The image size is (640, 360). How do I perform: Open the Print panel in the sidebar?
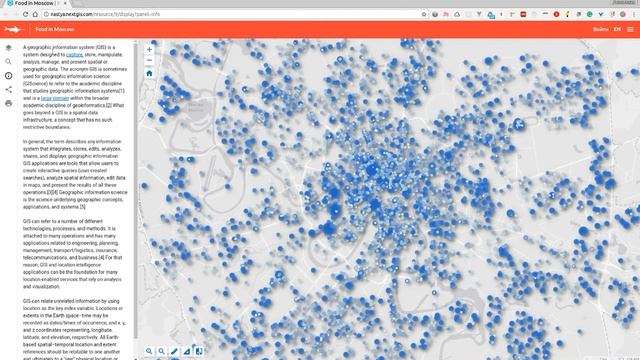(9, 103)
